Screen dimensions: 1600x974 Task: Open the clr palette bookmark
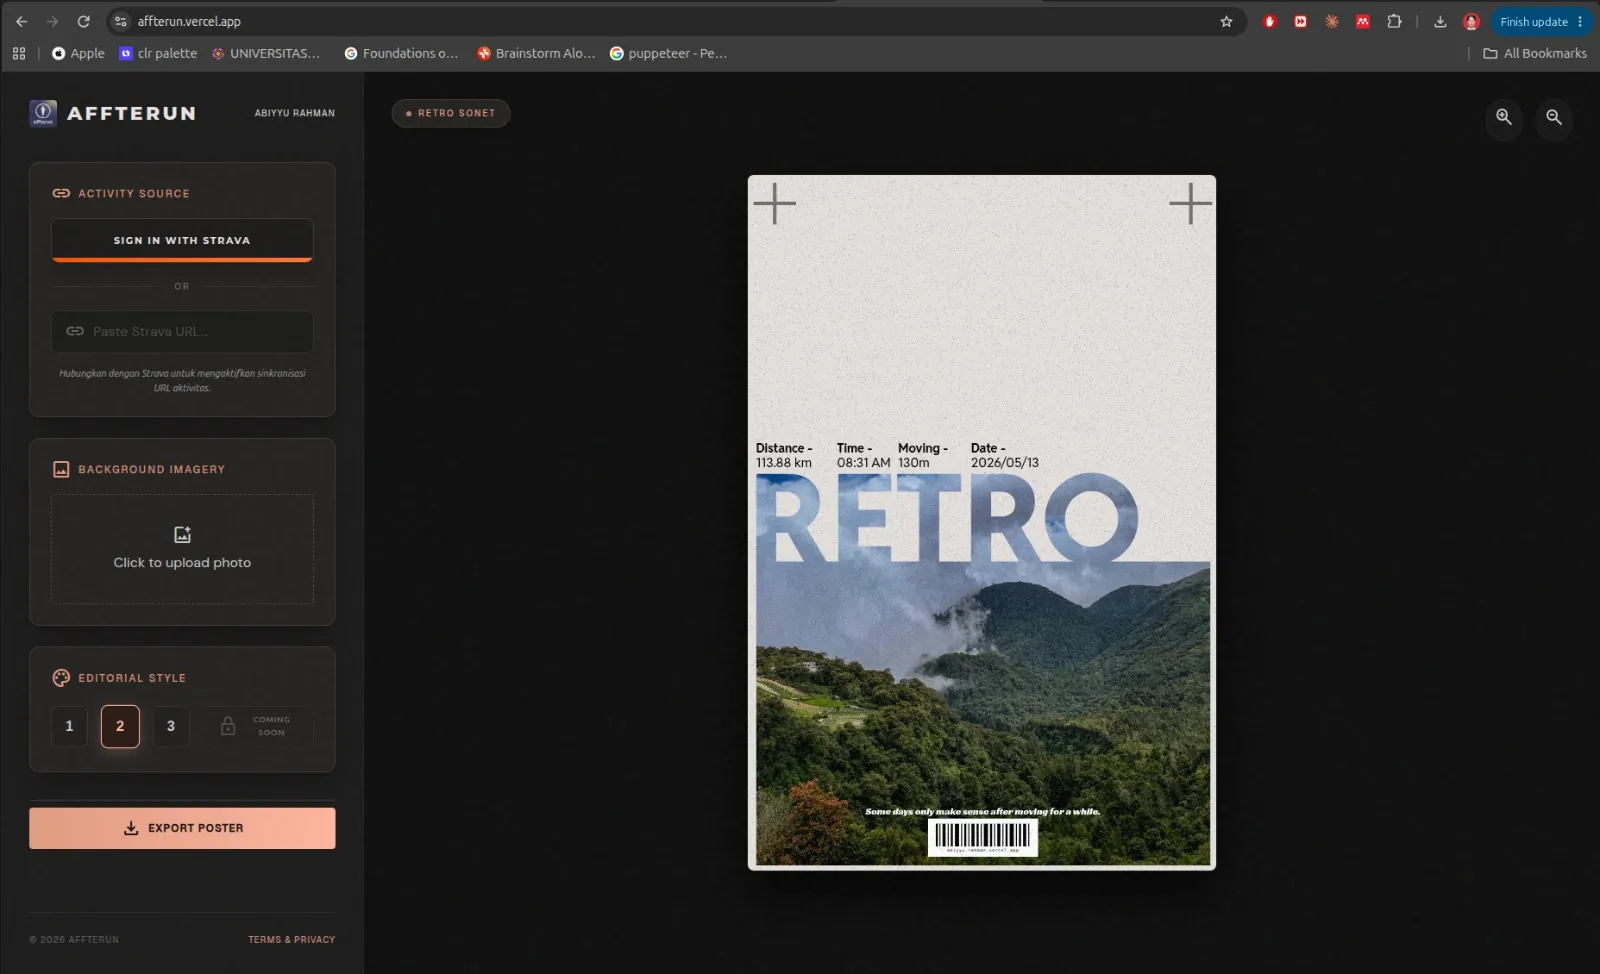point(158,53)
